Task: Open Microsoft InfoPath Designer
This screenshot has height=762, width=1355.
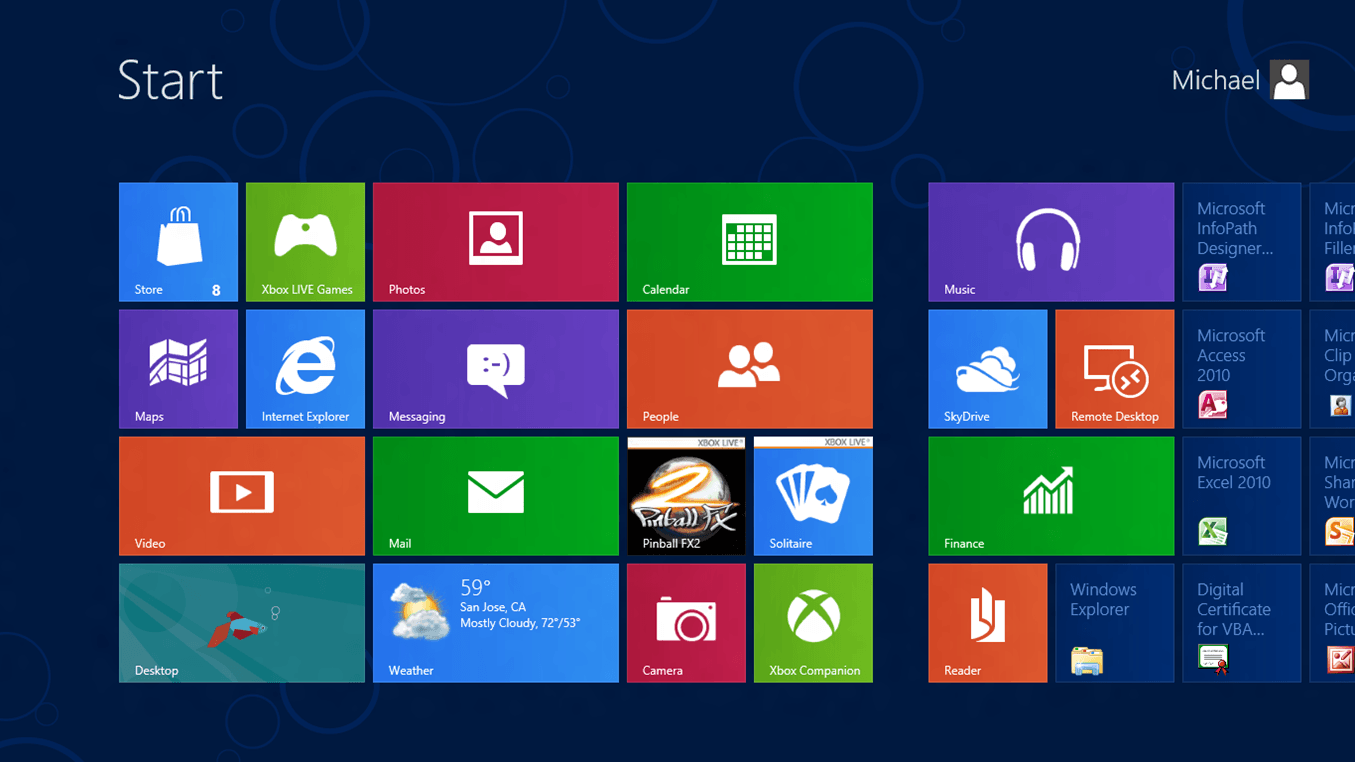Action: click(1241, 241)
